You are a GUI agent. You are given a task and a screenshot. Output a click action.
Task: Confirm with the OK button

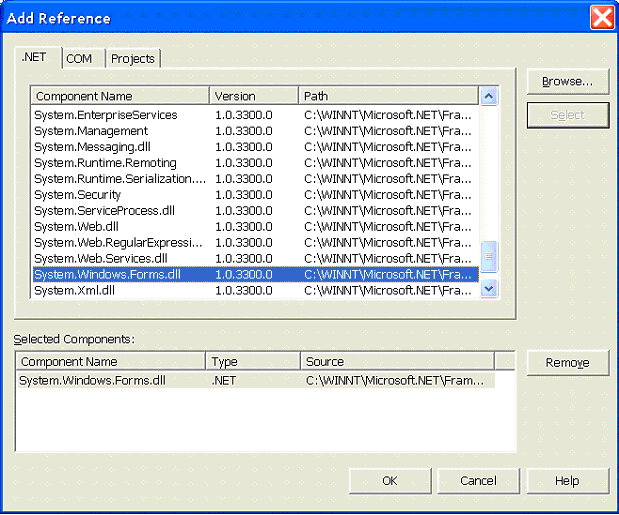tap(390, 481)
